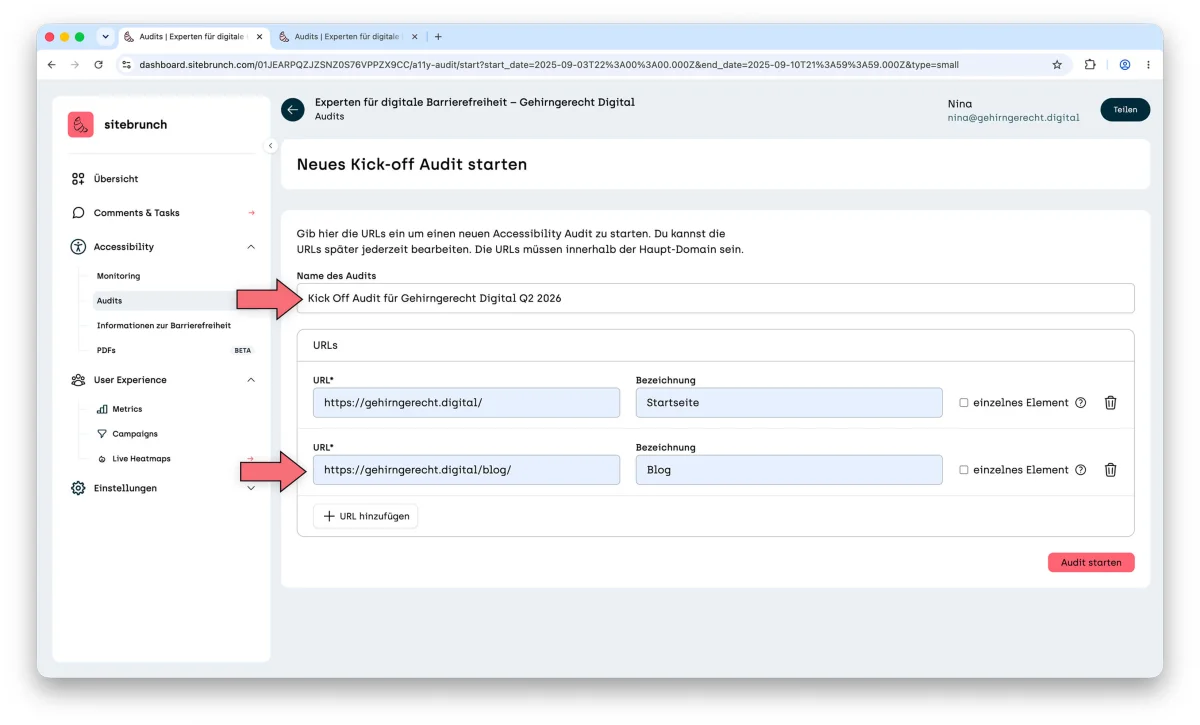Click the browser forward arrow
This screenshot has height=725, width=1200.
click(75, 64)
